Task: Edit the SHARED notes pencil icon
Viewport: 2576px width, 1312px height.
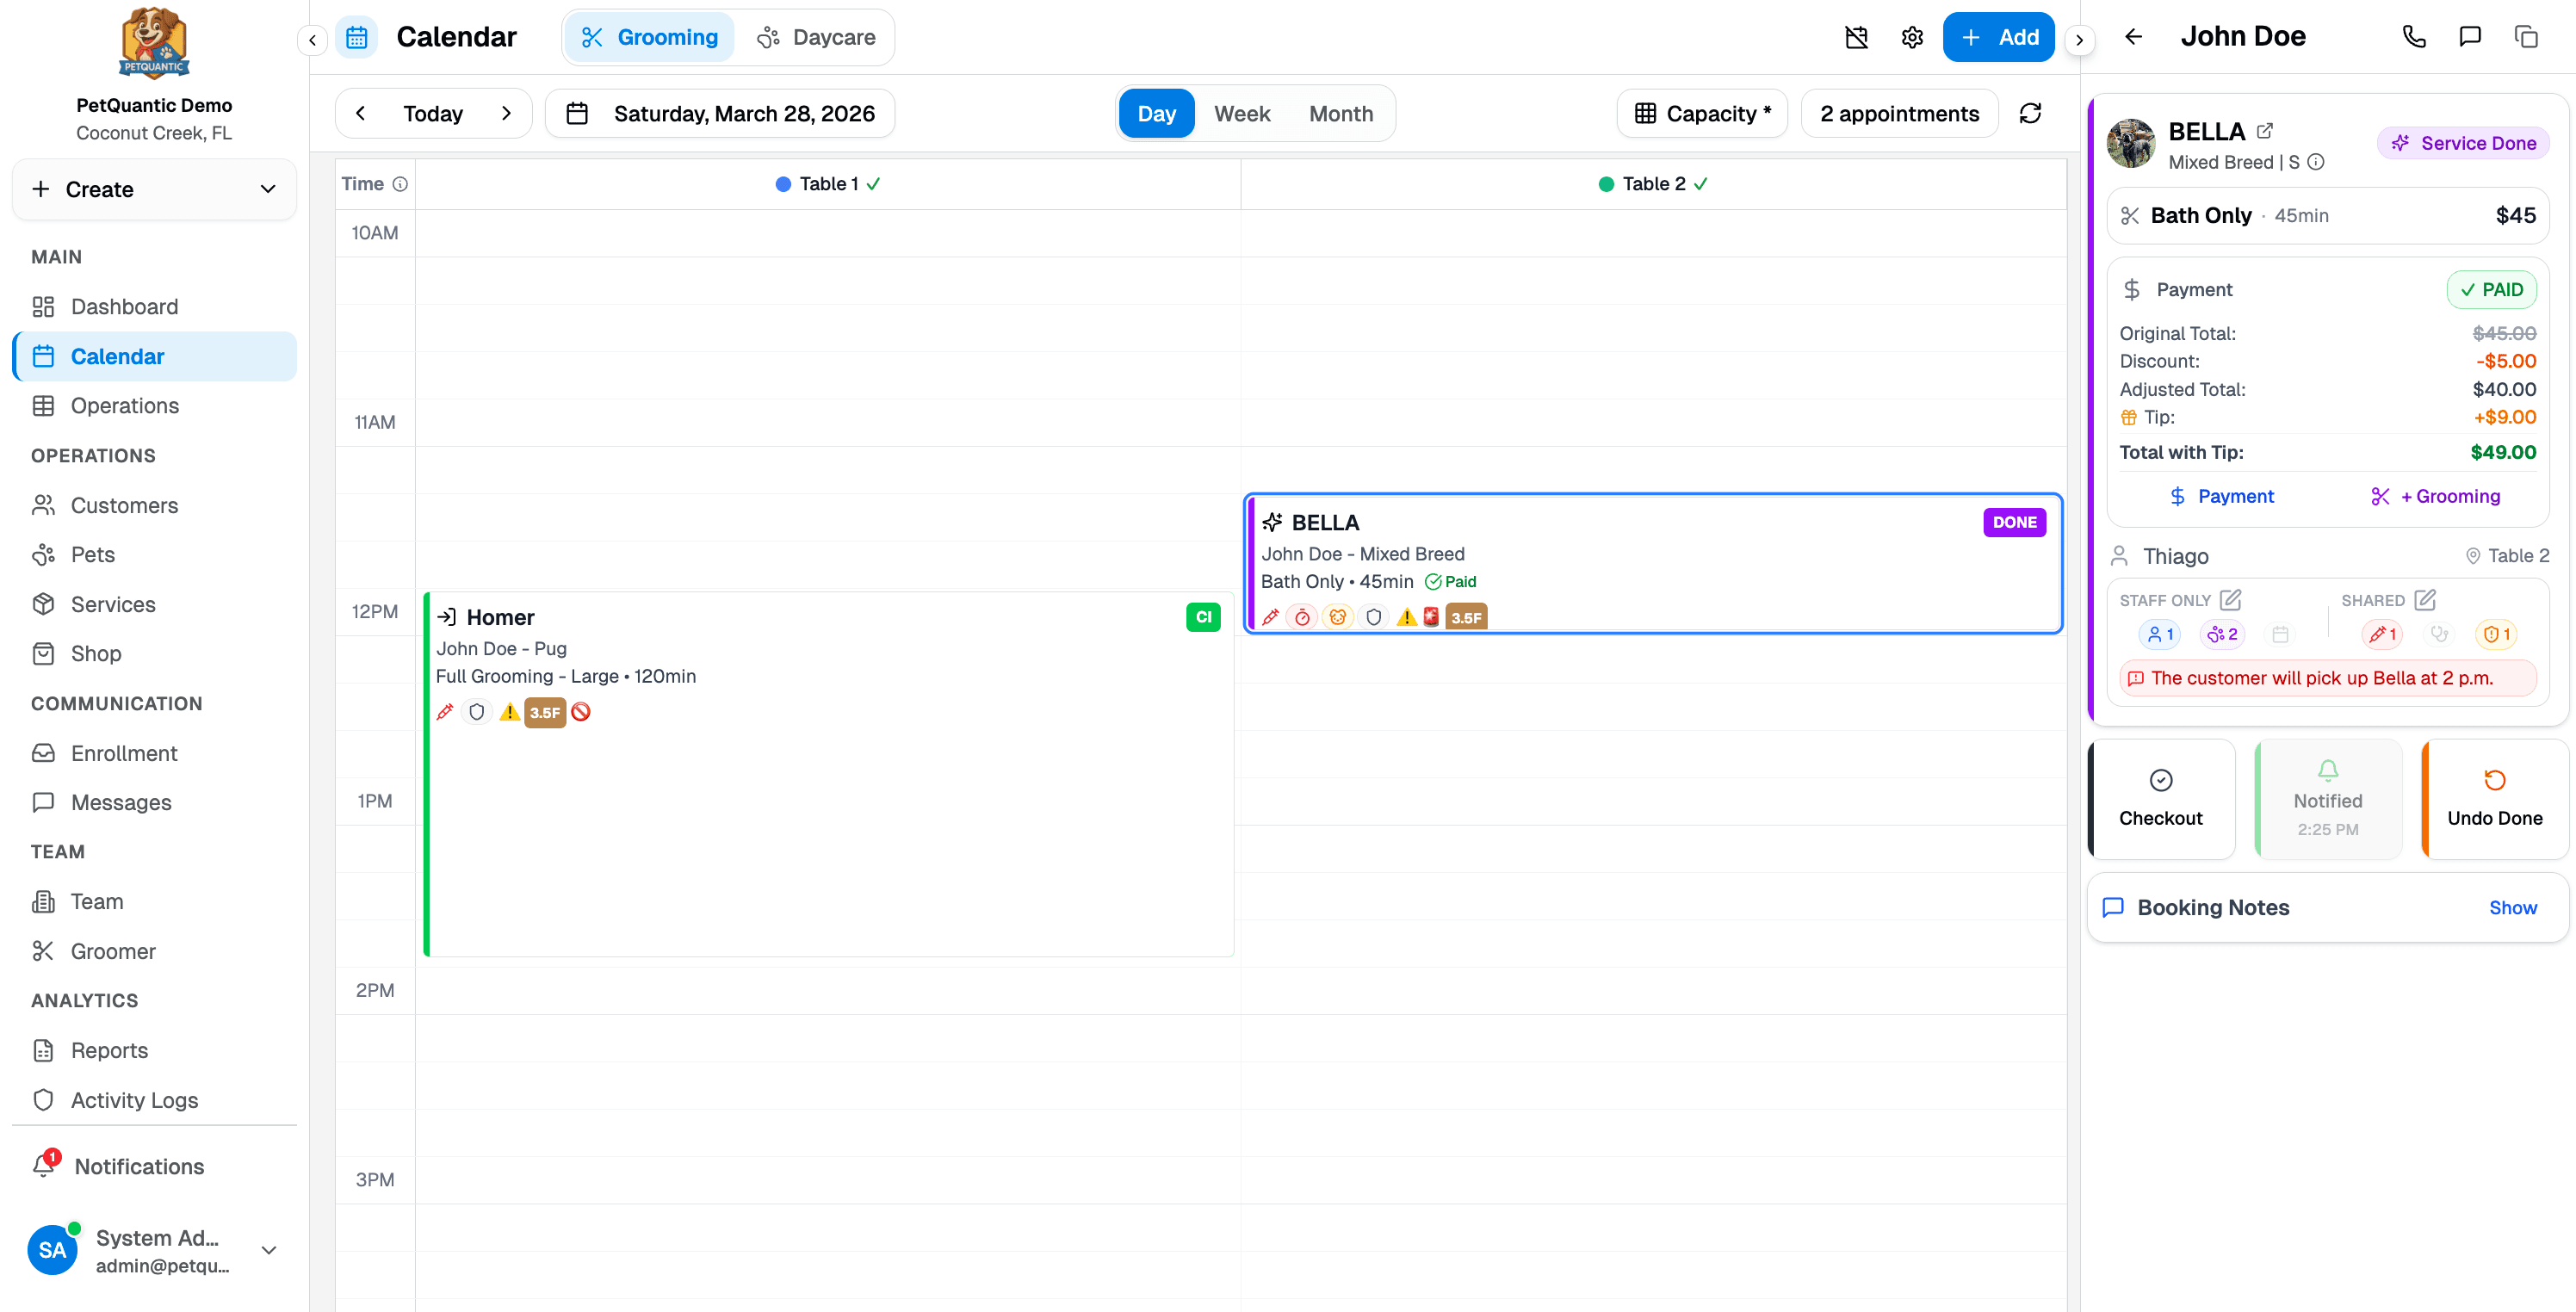Action: click(x=2425, y=600)
